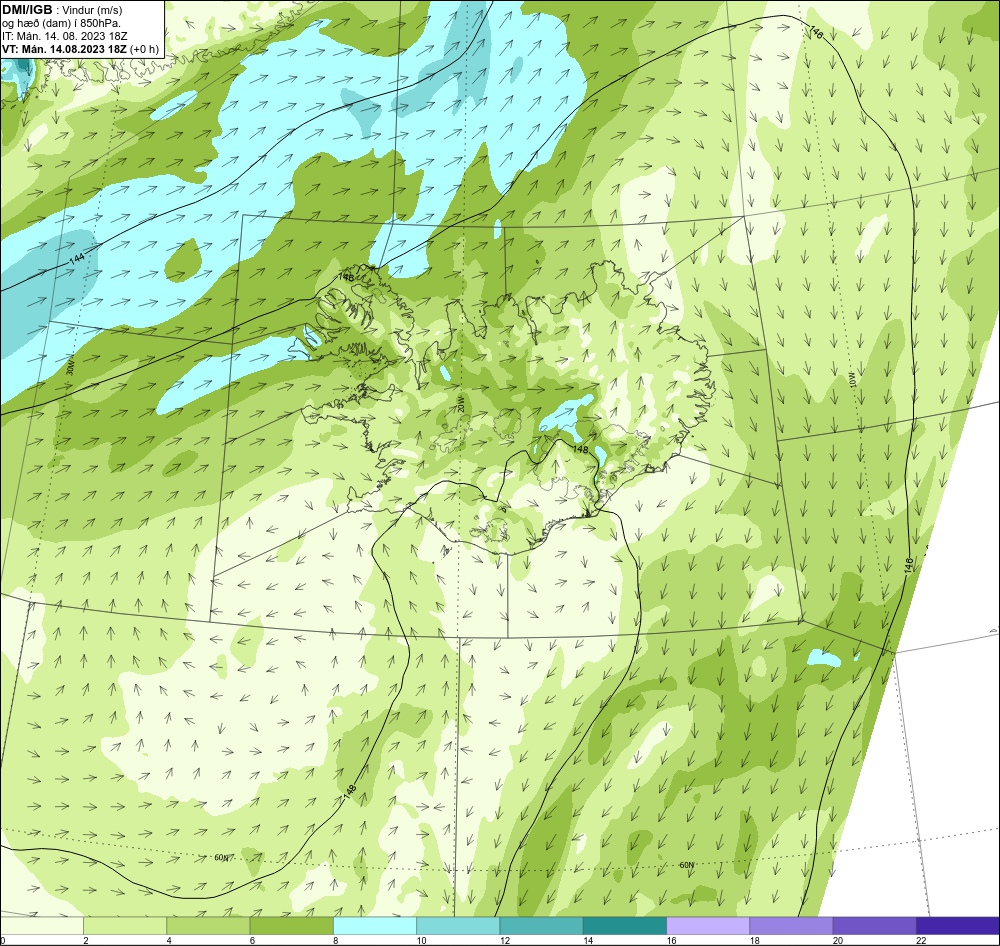Viewport: 1000px width, 946px height.
Task: Select the 4–6 m/s green legend swatch
Action: coord(208,926)
